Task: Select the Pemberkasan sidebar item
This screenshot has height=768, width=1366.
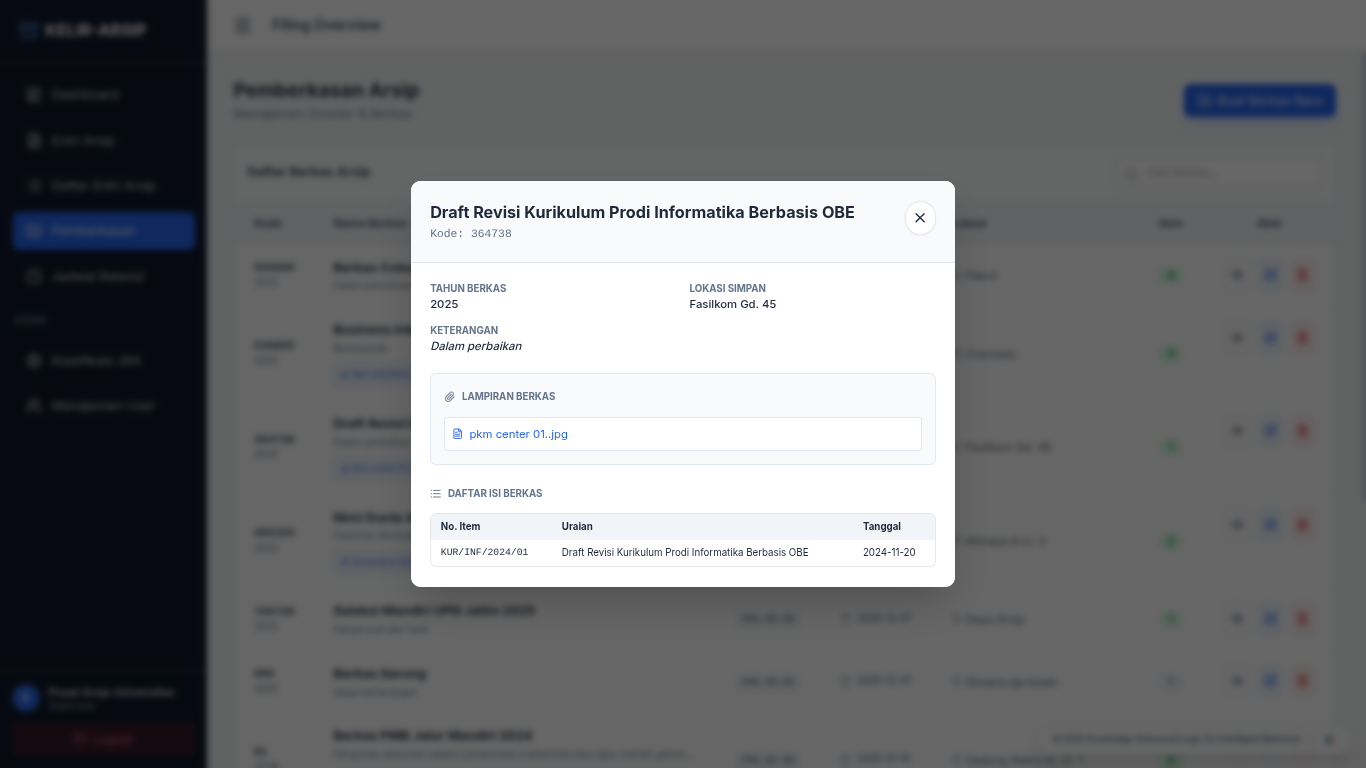Action: coord(93,231)
